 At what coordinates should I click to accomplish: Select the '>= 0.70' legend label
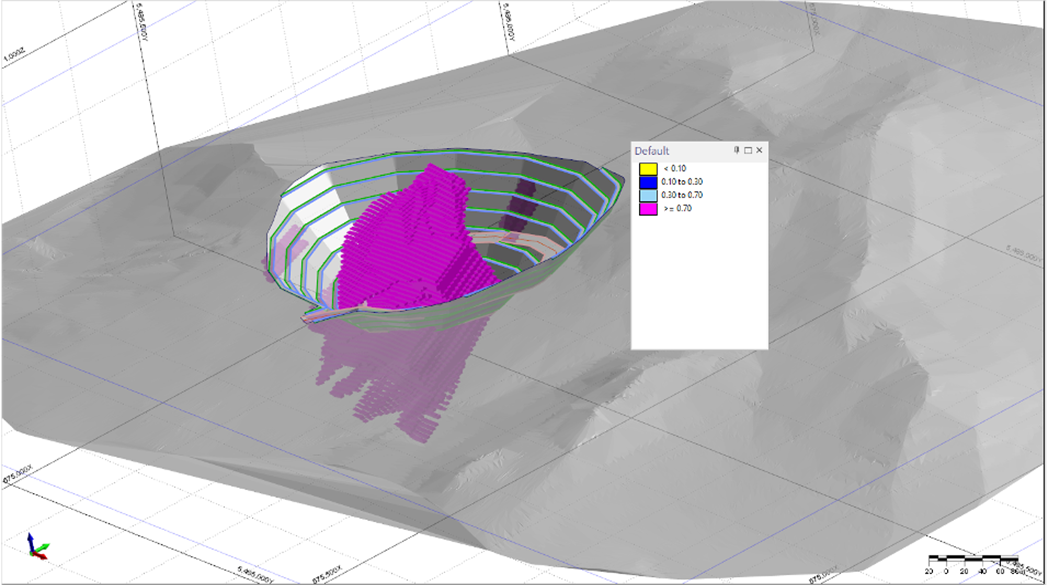pos(677,208)
